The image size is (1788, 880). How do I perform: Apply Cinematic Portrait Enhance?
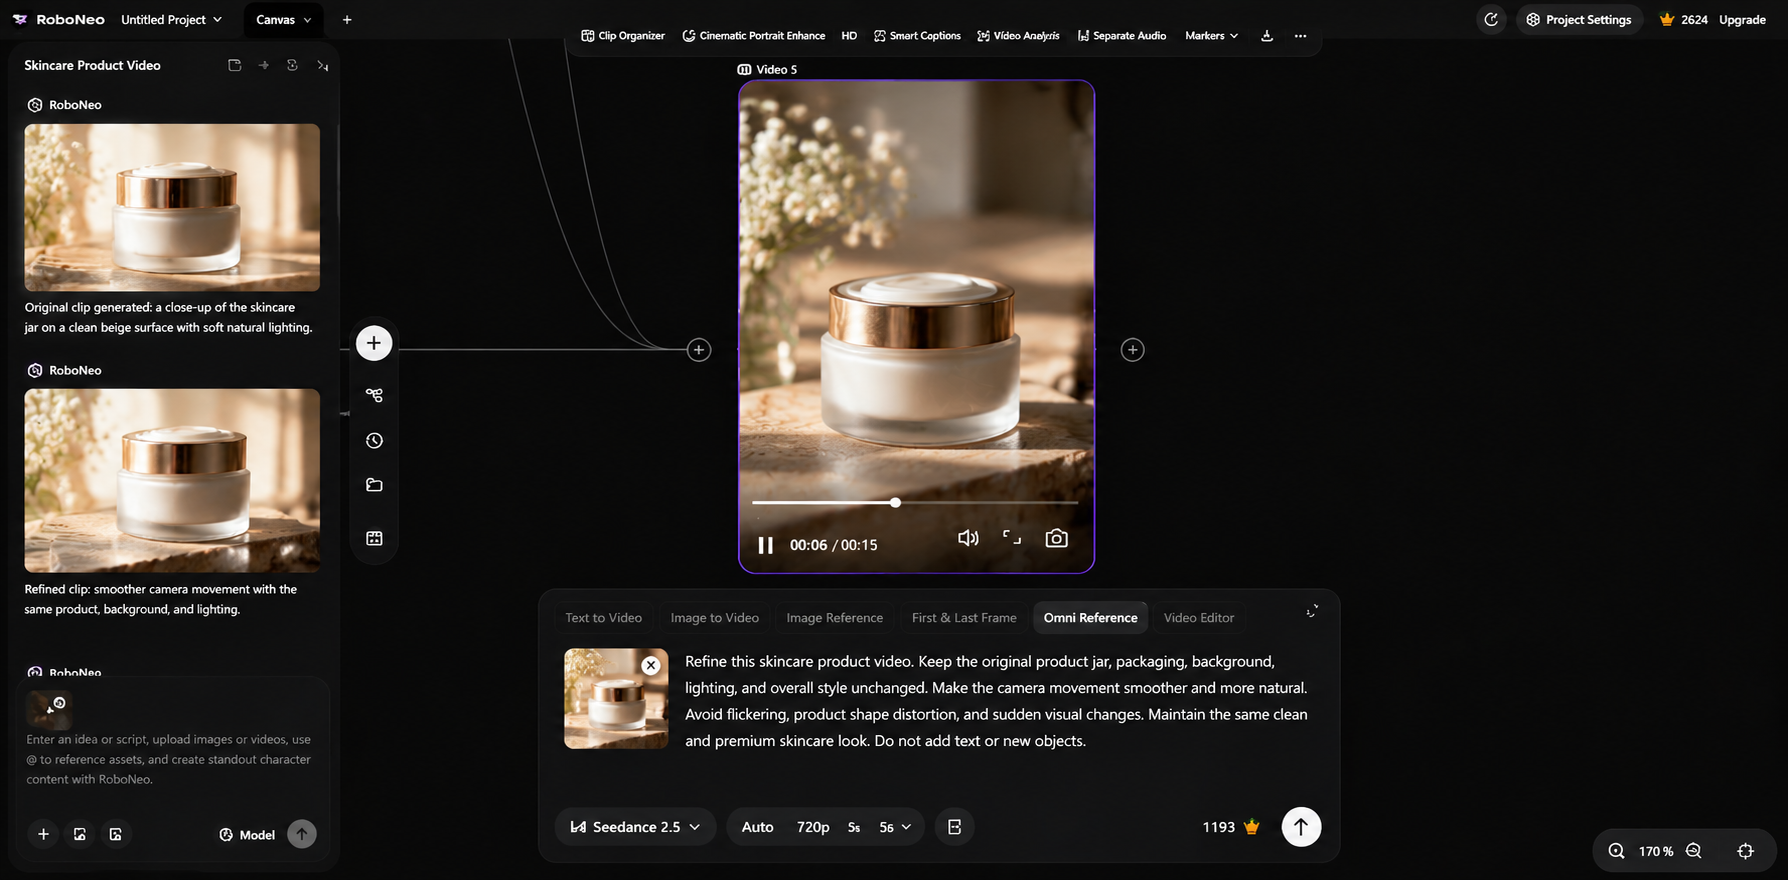[x=754, y=36]
